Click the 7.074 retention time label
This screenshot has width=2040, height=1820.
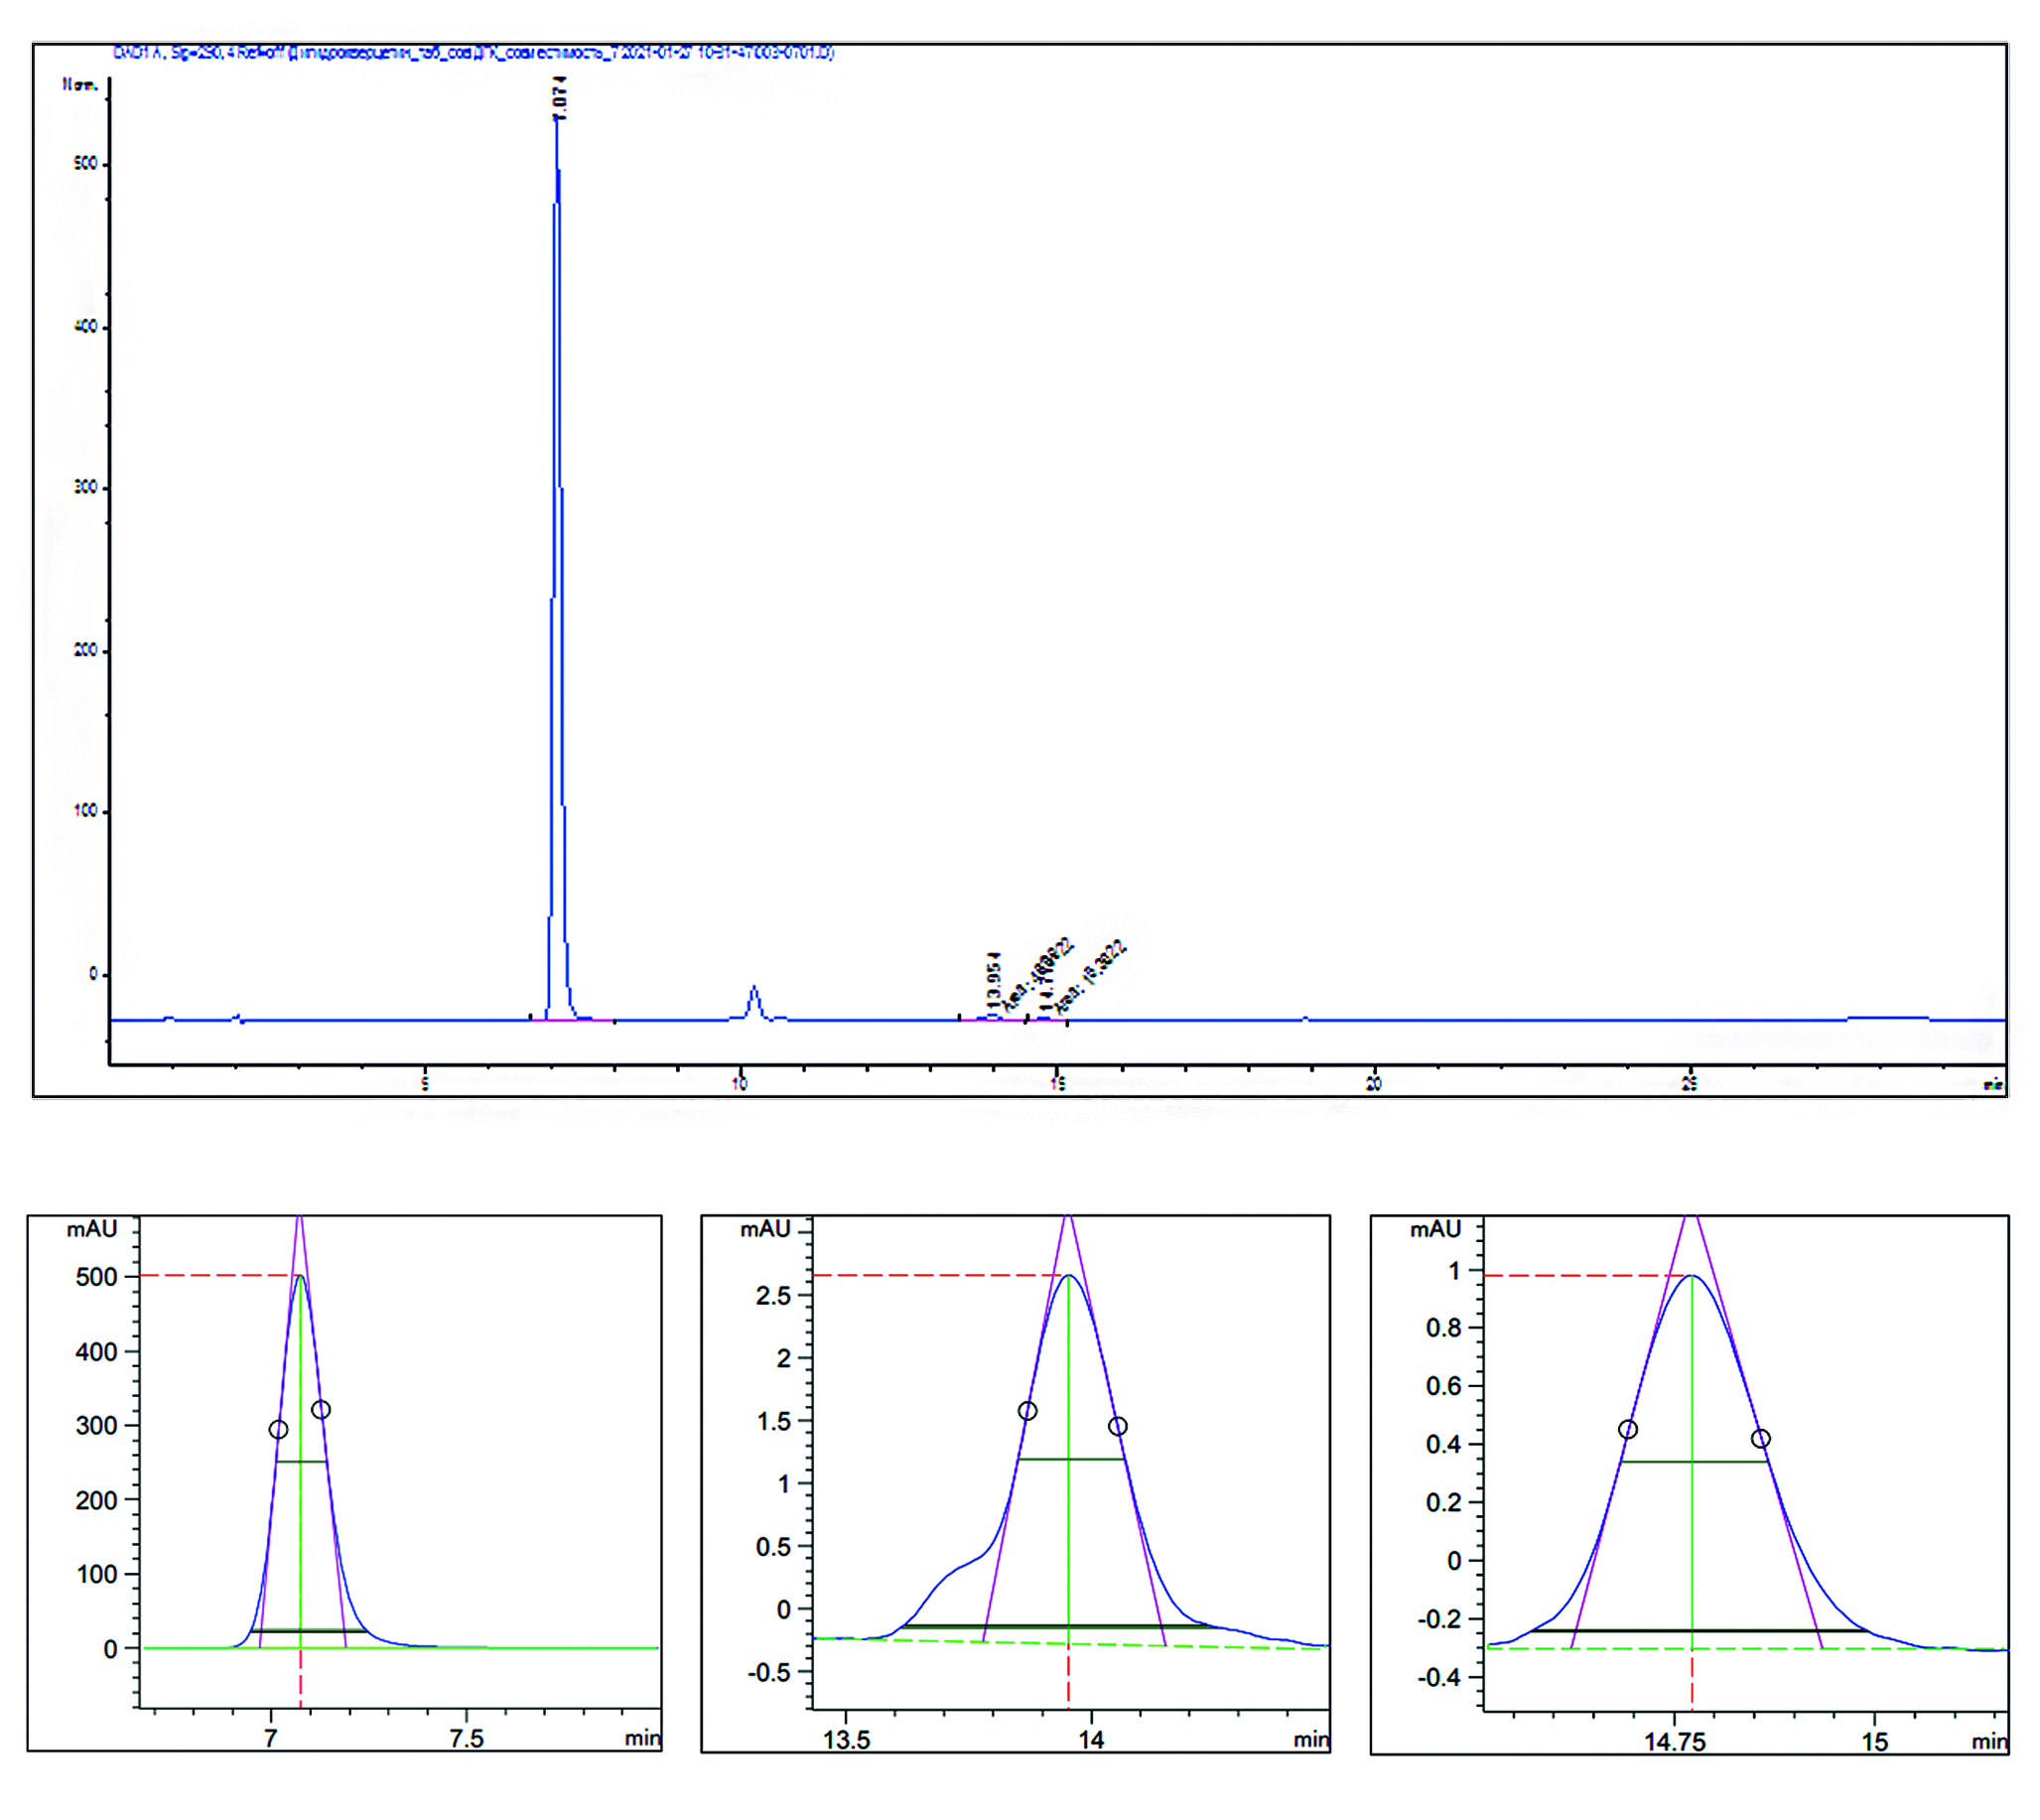tap(560, 97)
